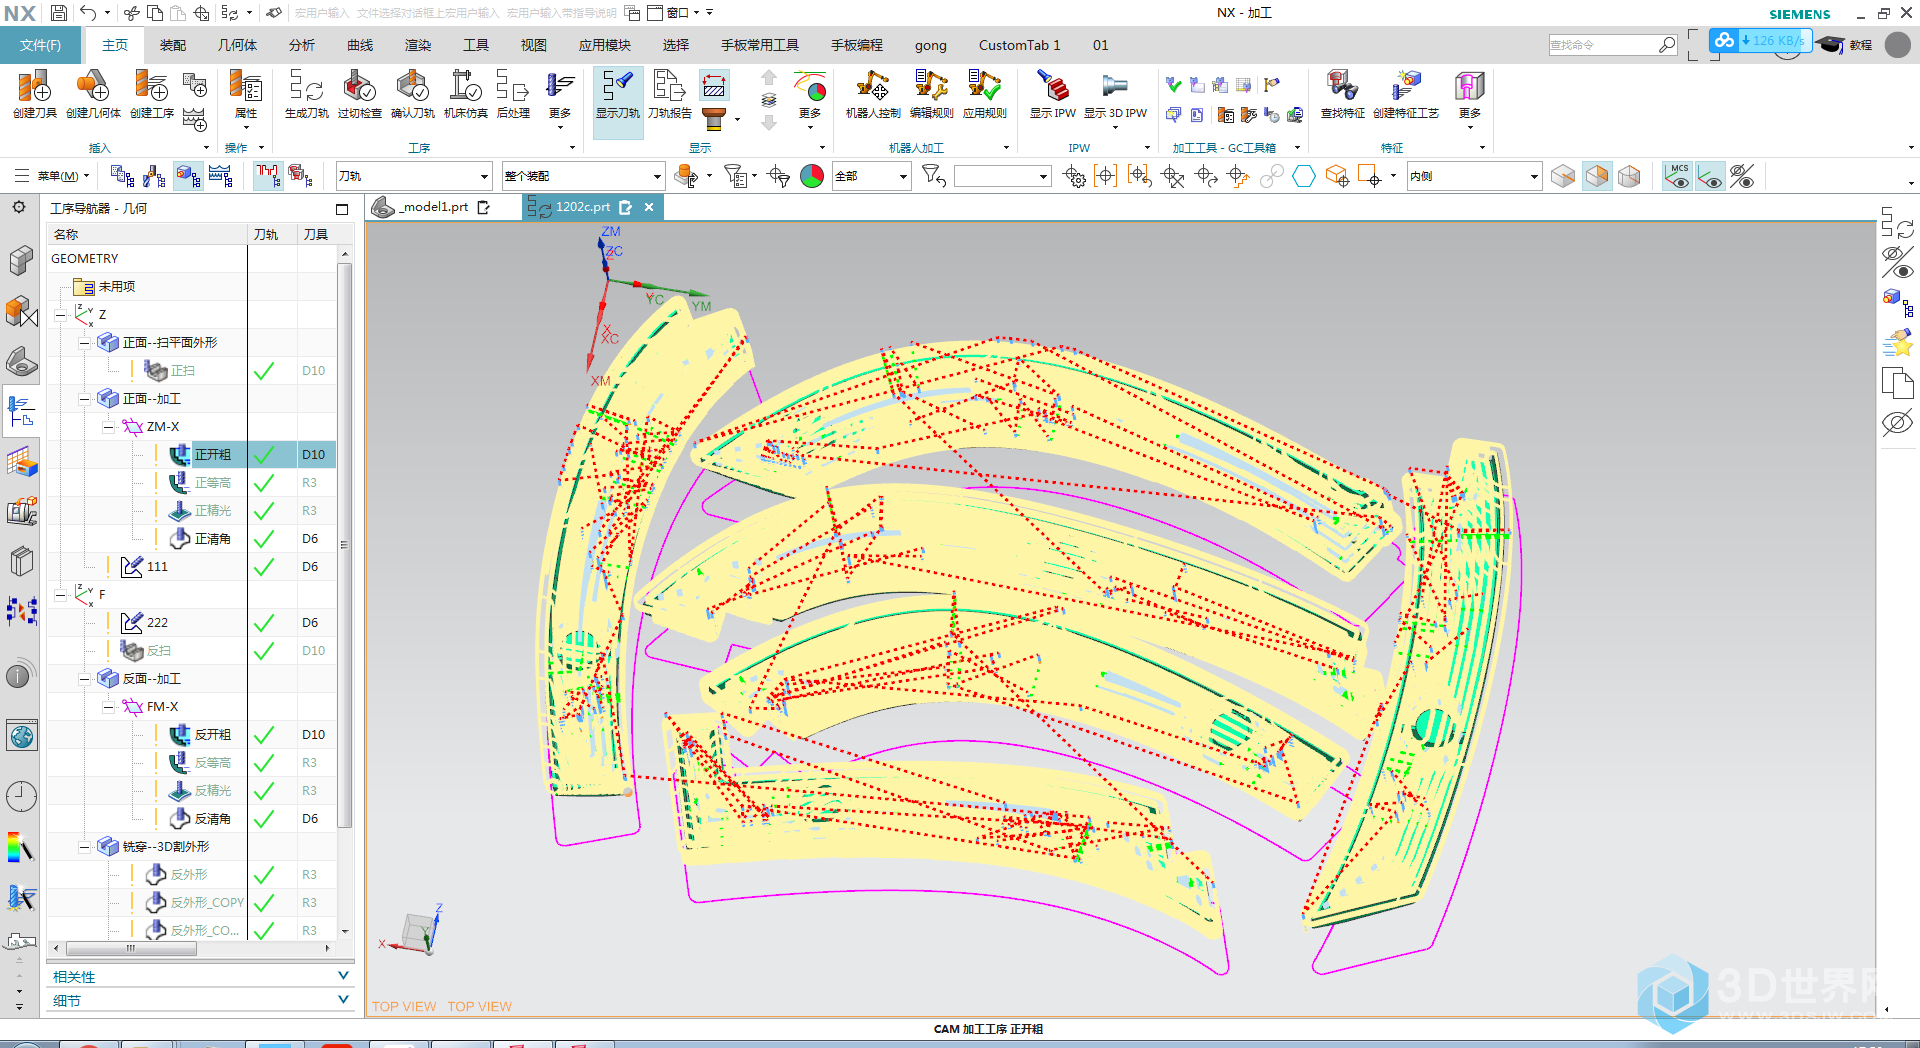Click the 创建工序 create operation icon
Screen dimensions: 1920x1048
coord(151,95)
